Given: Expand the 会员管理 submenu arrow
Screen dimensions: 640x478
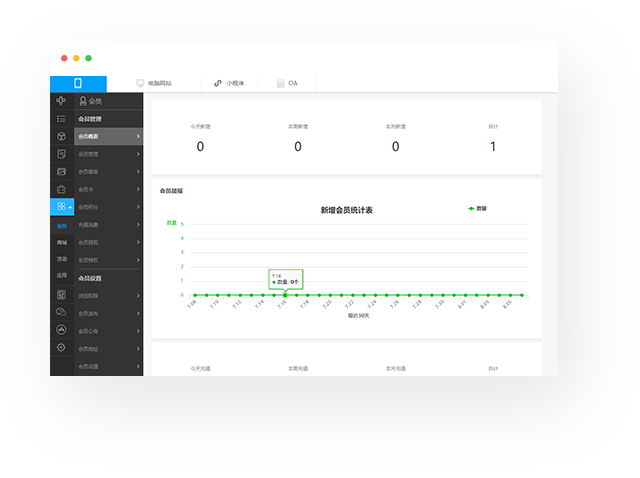Looking at the screenshot, I should (x=138, y=154).
